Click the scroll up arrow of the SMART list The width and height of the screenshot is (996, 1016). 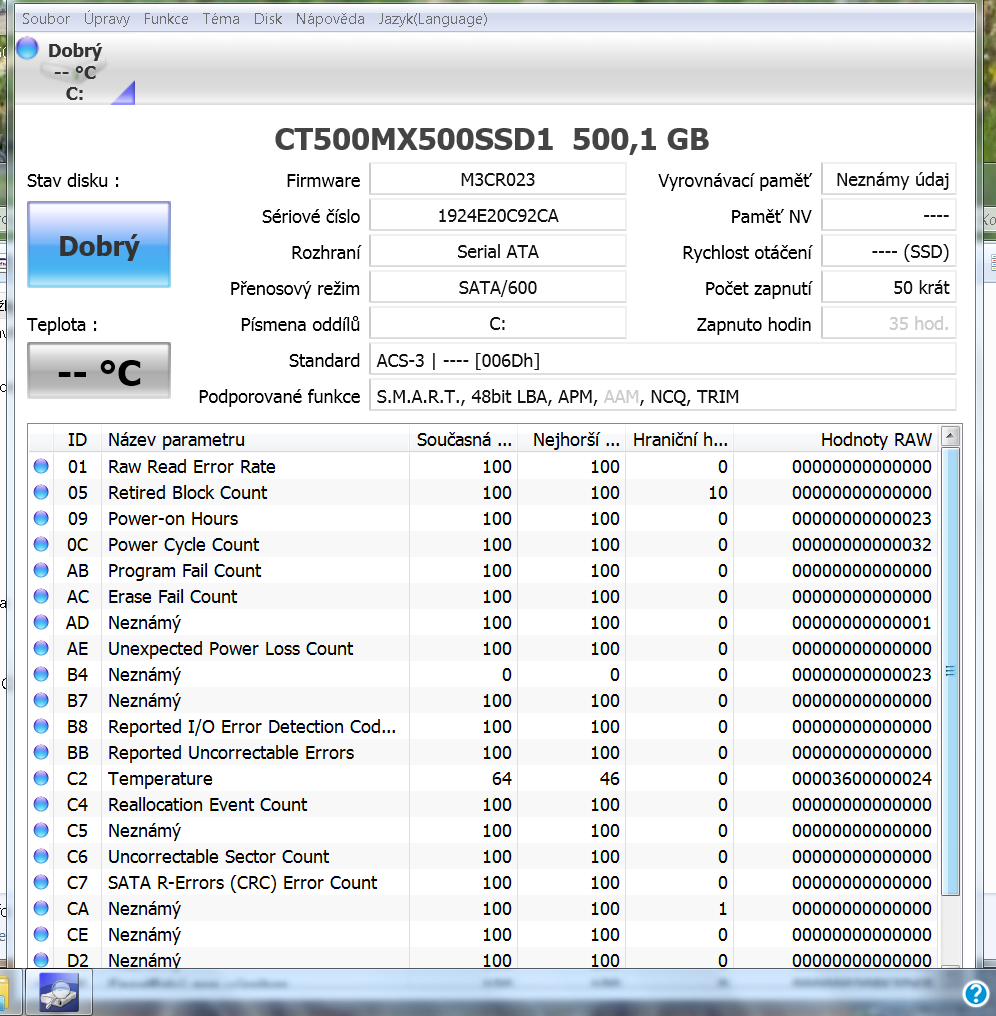(x=951, y=437)
